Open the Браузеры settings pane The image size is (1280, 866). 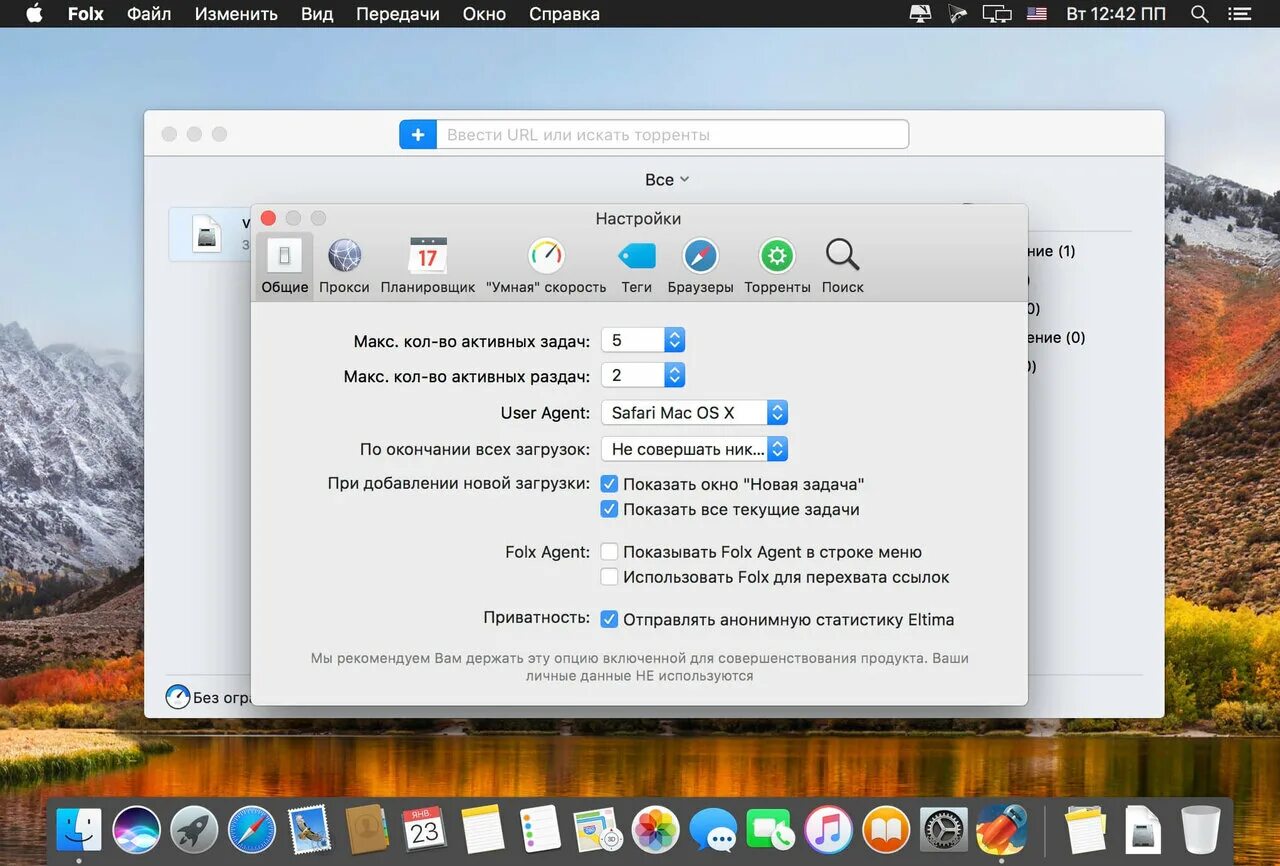[x=700, y=266]
